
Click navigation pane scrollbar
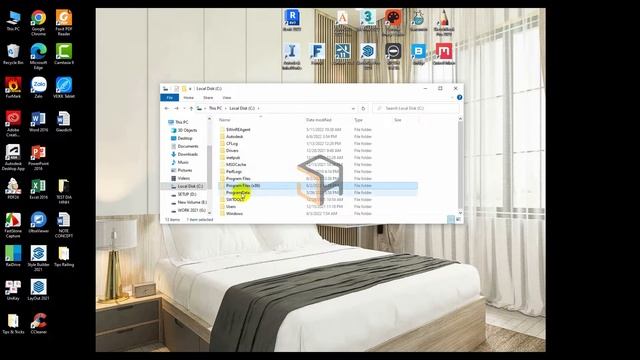point(210,166)
